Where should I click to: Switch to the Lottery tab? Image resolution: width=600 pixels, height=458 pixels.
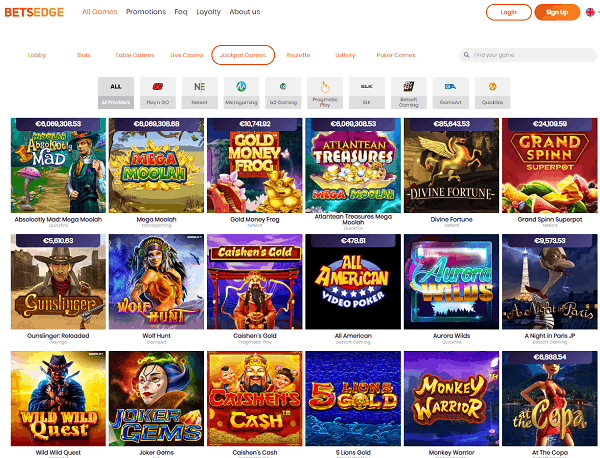(345, 55)
